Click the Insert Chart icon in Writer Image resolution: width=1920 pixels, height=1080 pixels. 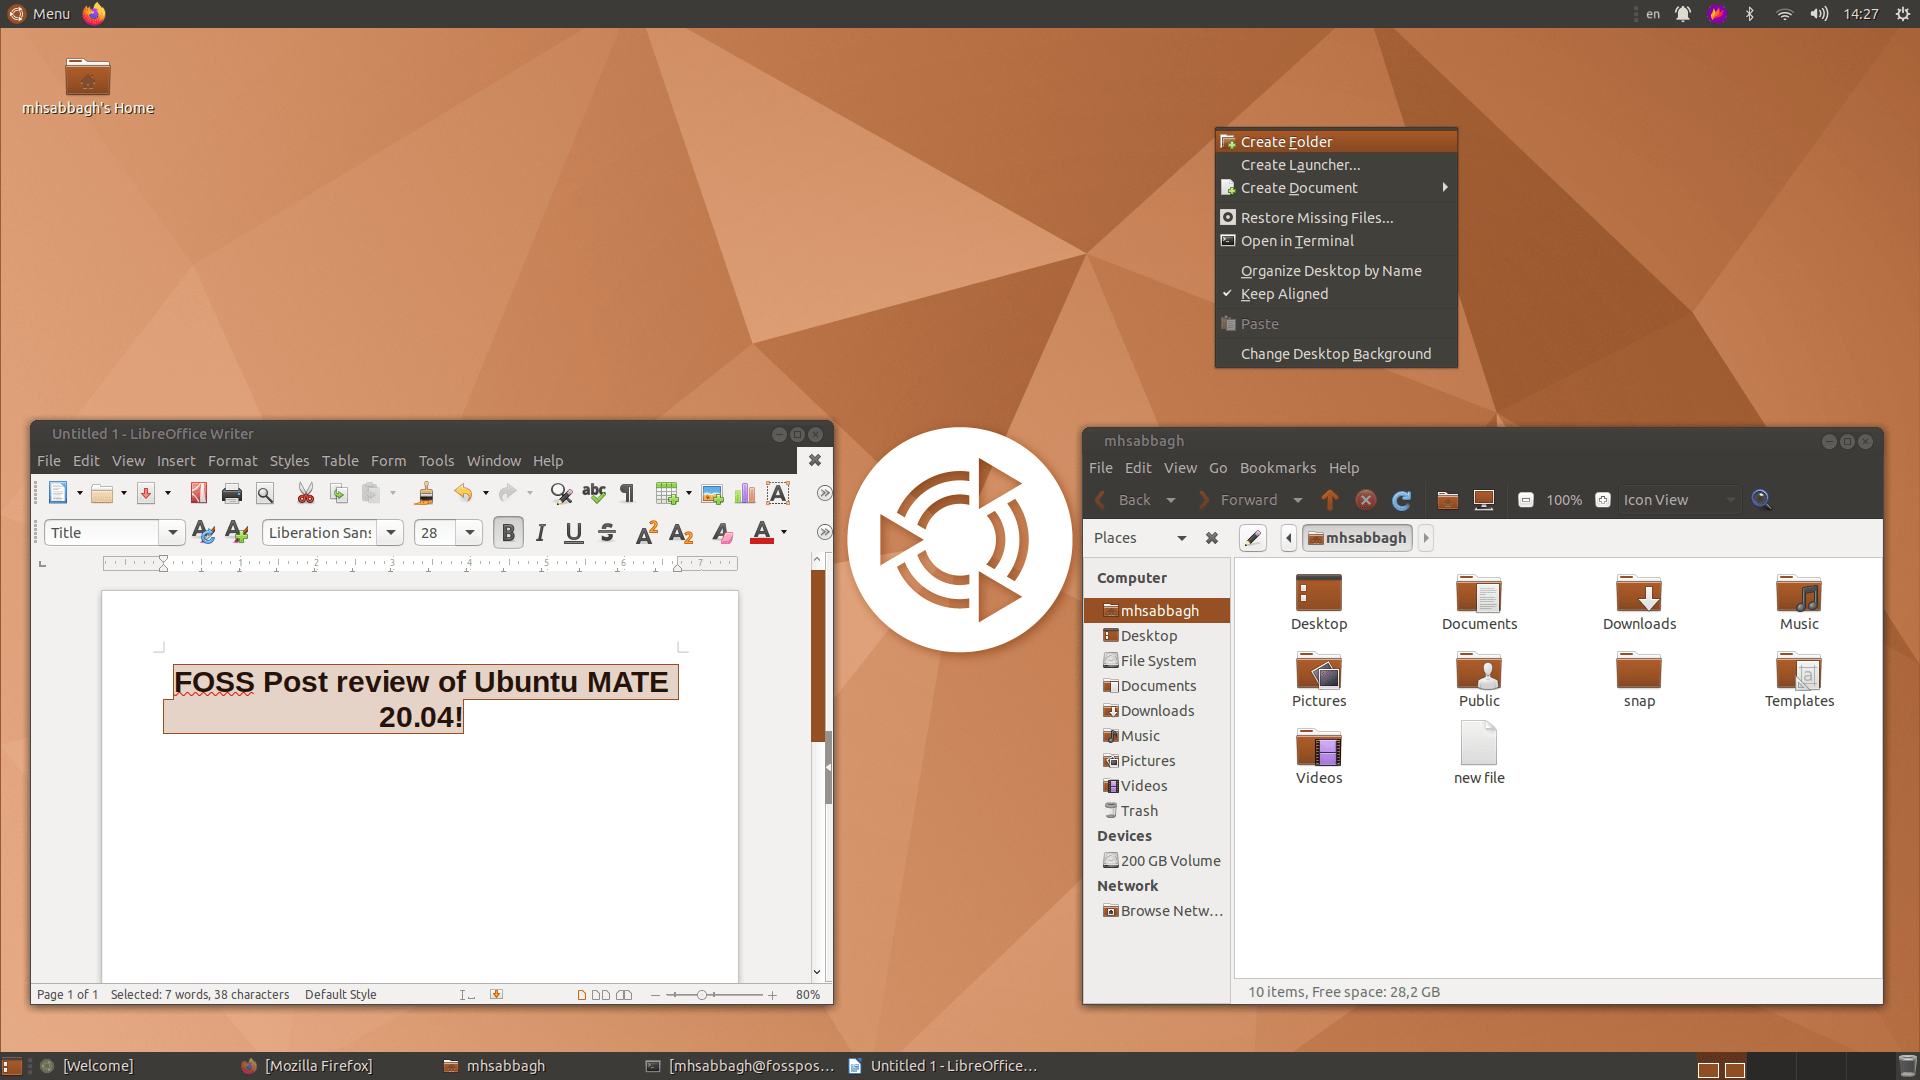745,494
